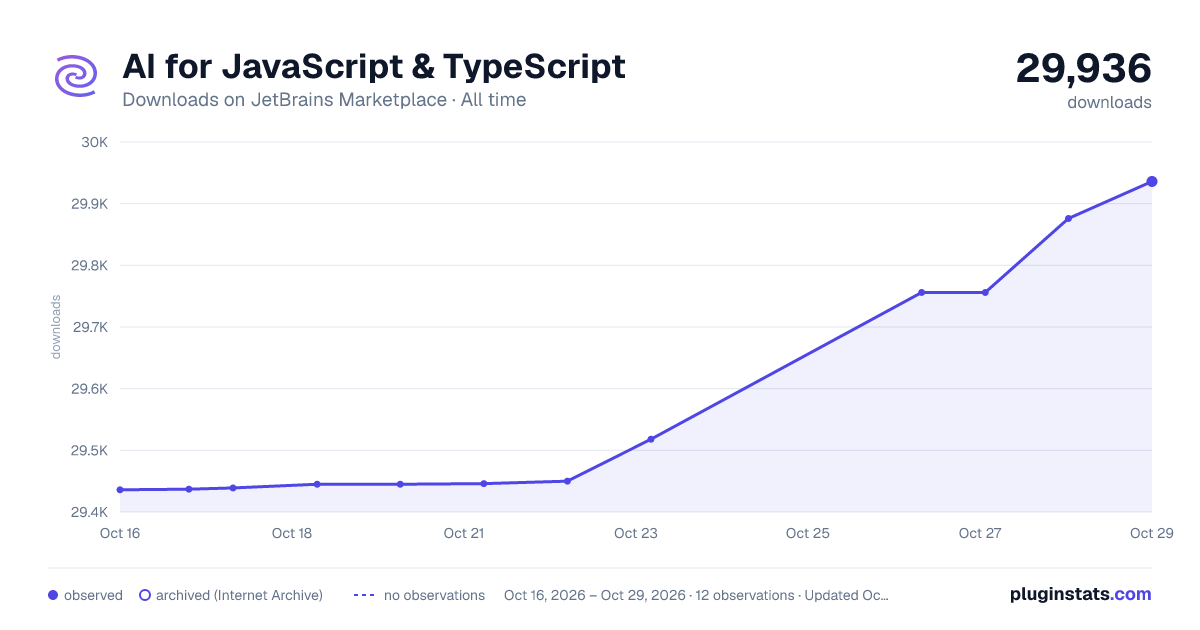1200x630 pixels.
Task: Click the first Oct 16 data point
Action: 120,490
